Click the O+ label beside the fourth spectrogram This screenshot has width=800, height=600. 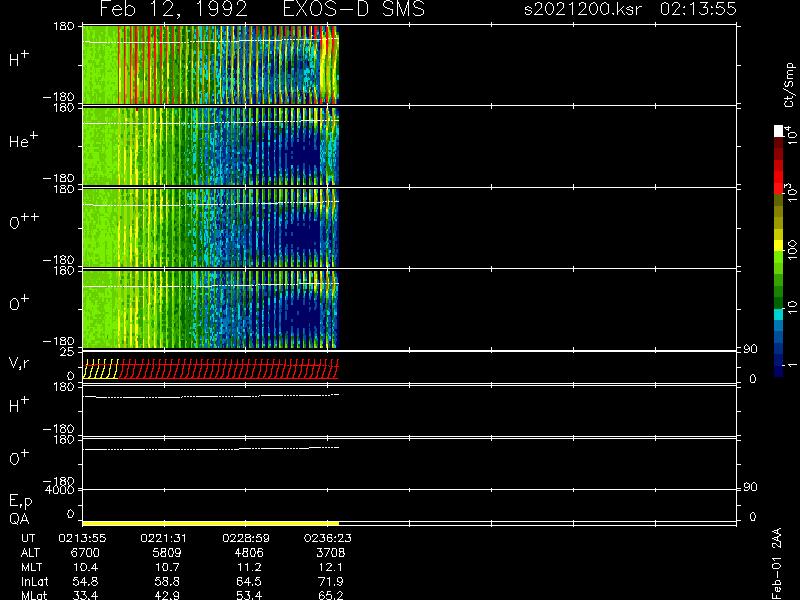point(19,303)
